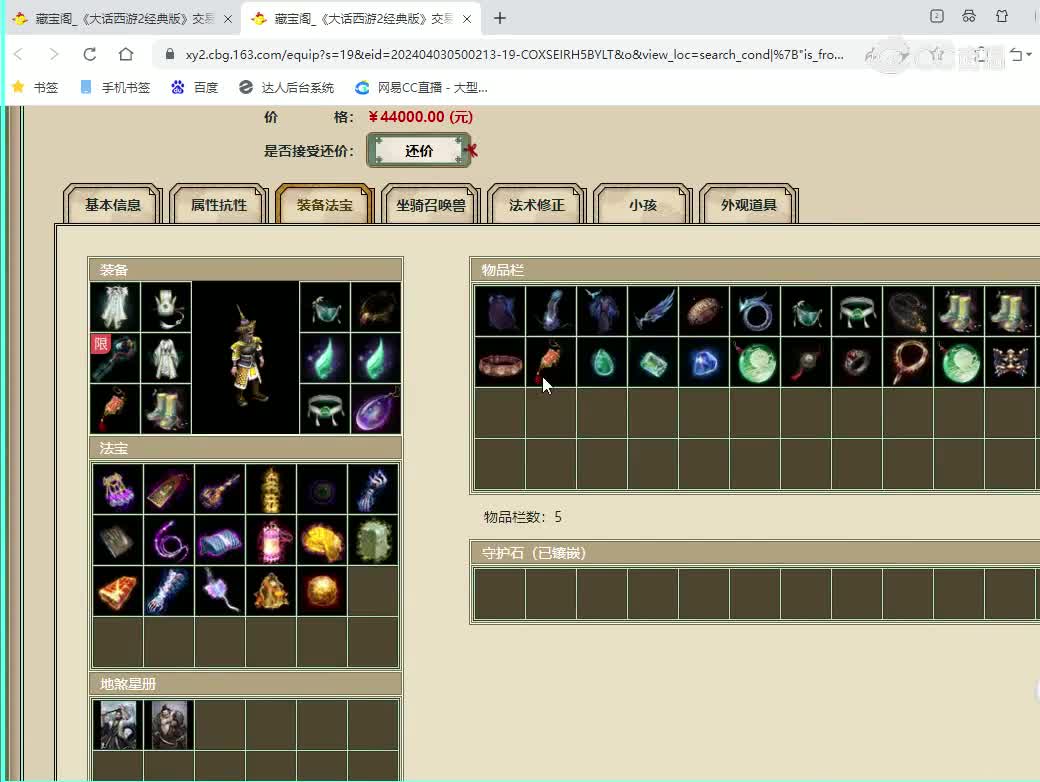Select the red-gold looped necklace in 物品栏
Screen dimensions: 1040x782
pyautogui.click(x=909, y=362)
